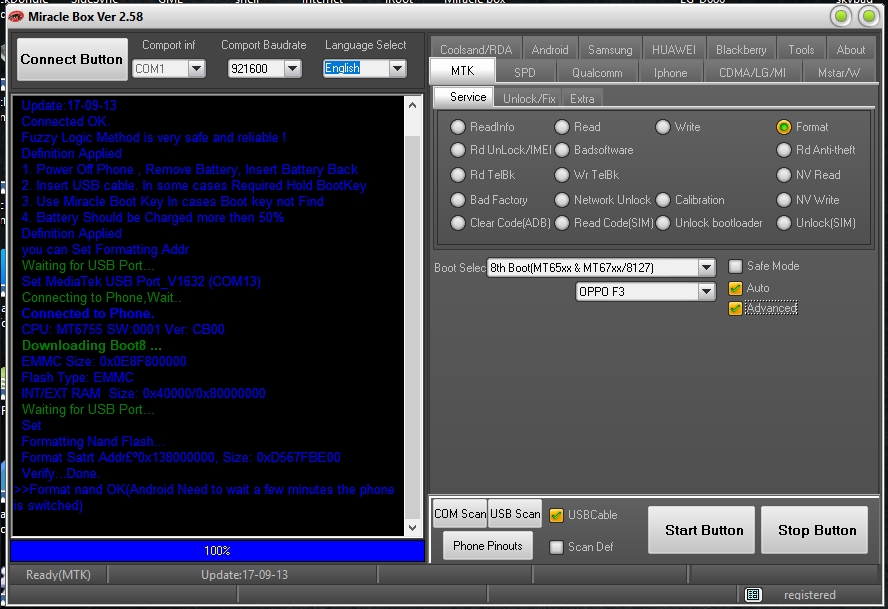Open the Mstar/W tab

(839, 73)
